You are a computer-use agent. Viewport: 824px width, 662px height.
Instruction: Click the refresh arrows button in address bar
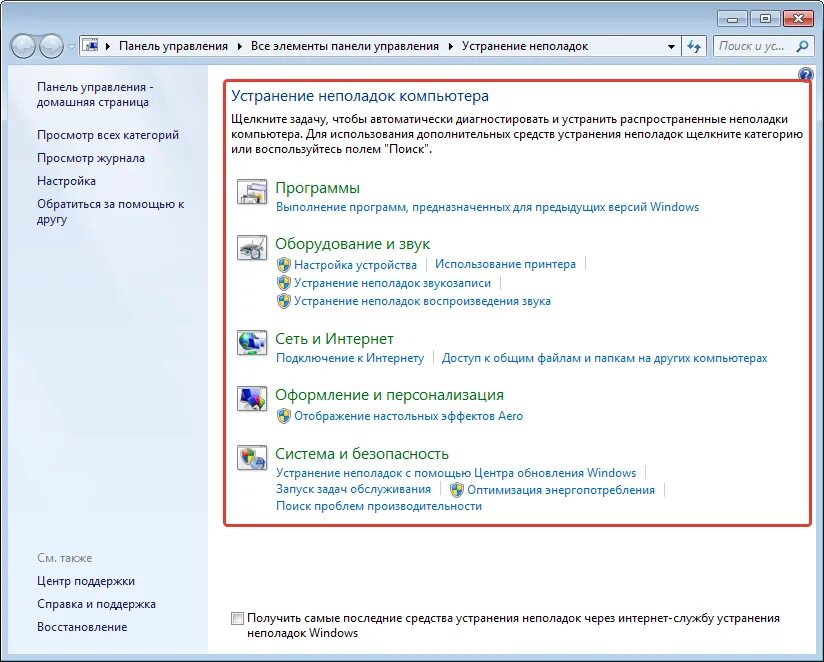coord(694,46)
